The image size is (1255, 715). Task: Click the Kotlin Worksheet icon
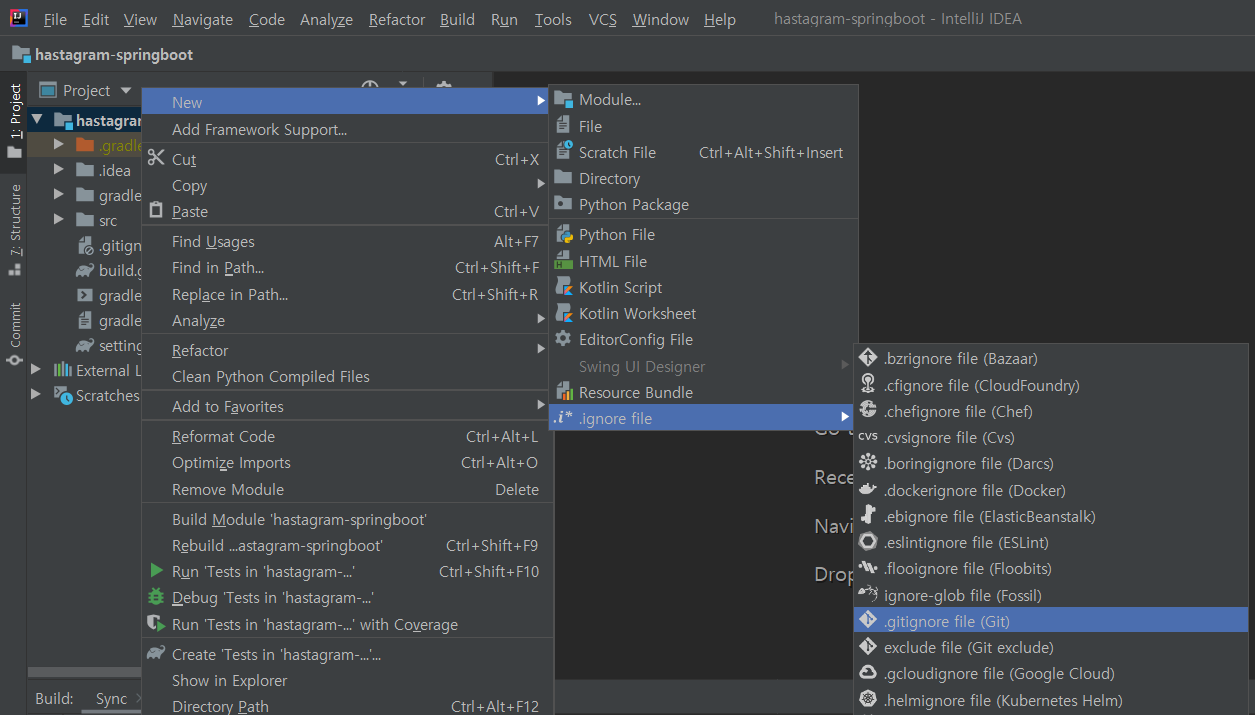coord(563,313)
